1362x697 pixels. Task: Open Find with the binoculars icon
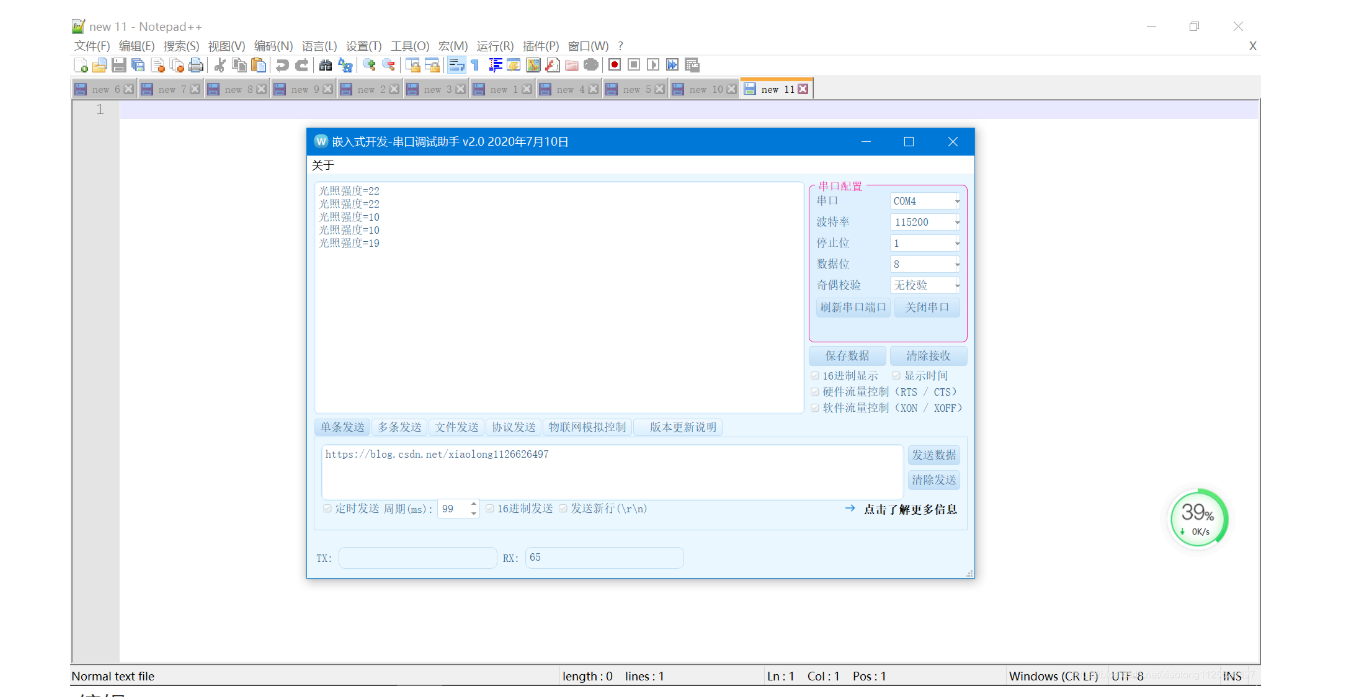pos(325,65)
